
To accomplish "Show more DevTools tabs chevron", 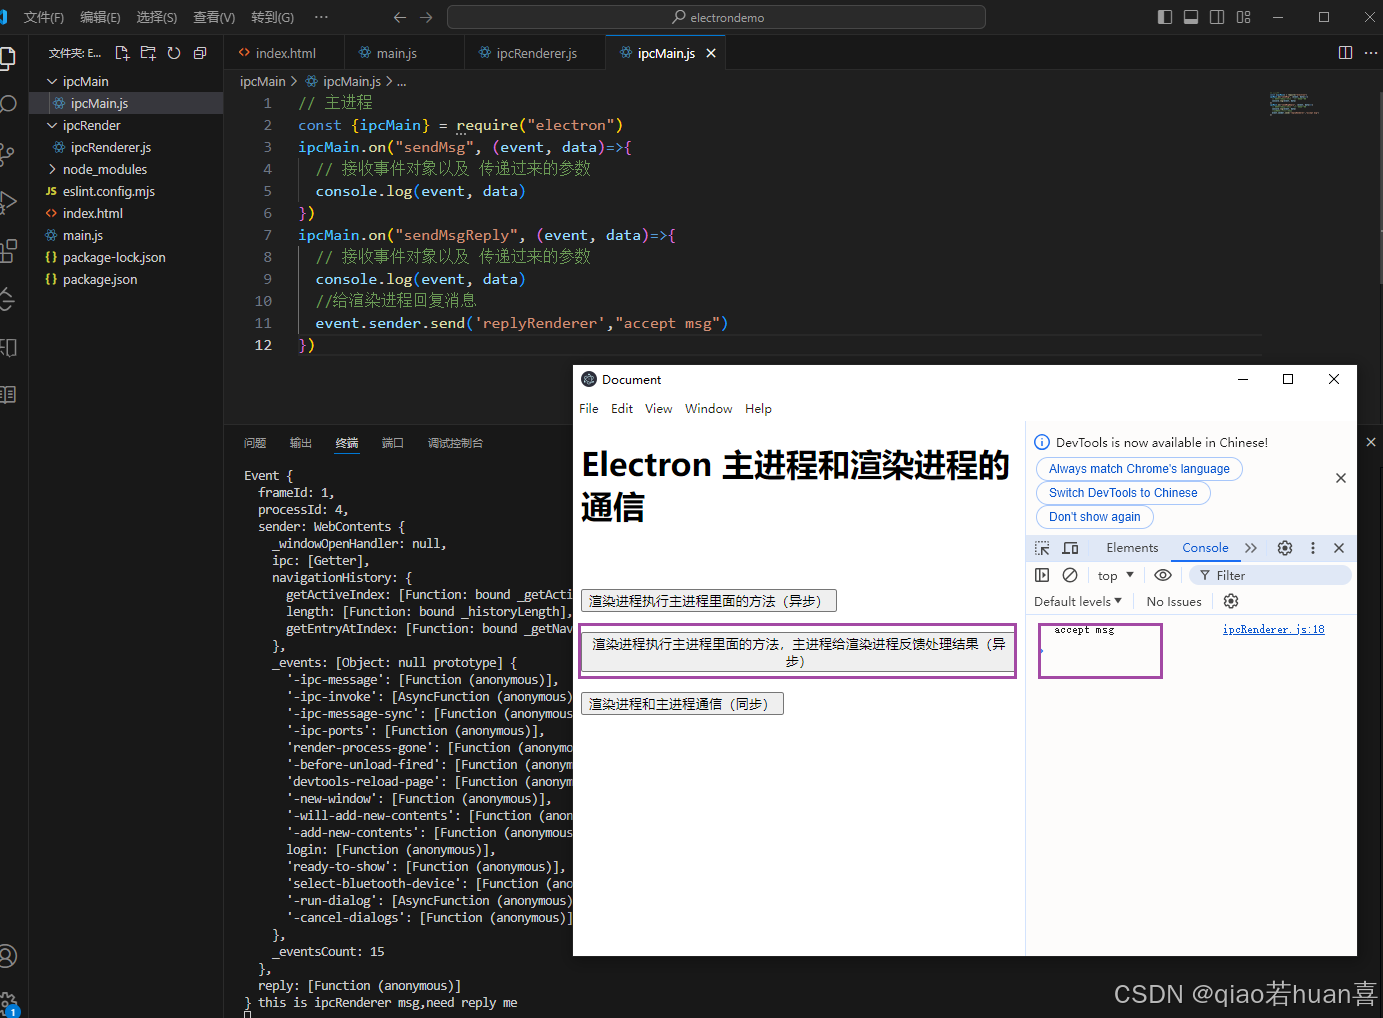I will coord(1251,548).
